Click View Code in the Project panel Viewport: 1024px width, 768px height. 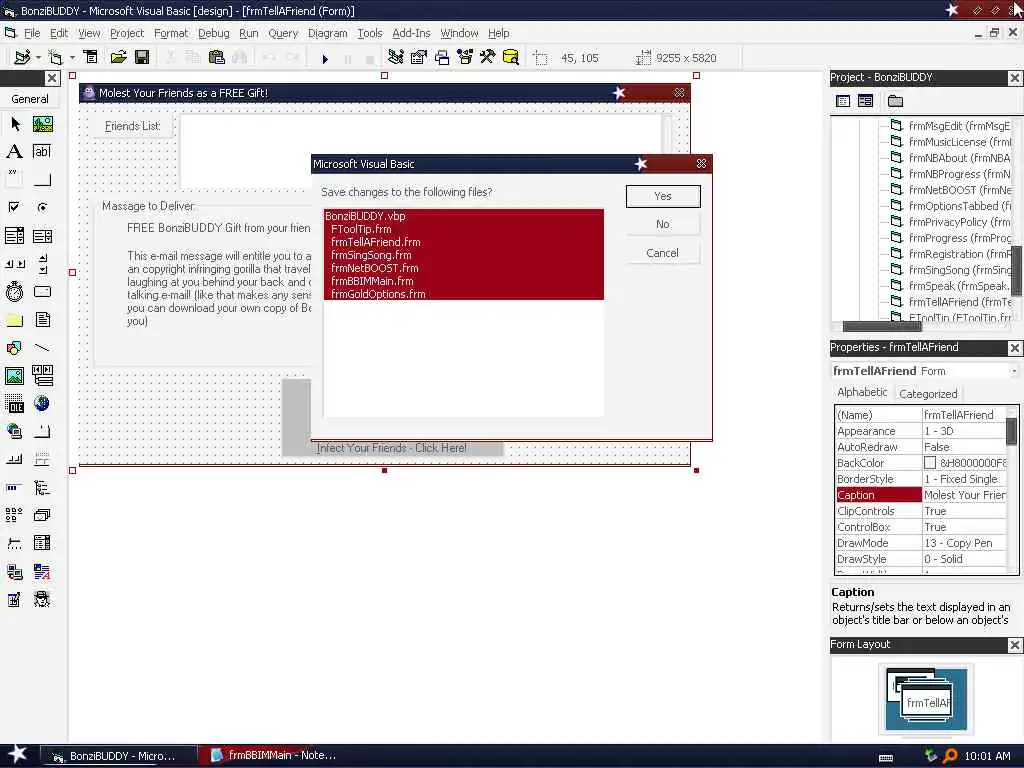(x=843, y=101)
